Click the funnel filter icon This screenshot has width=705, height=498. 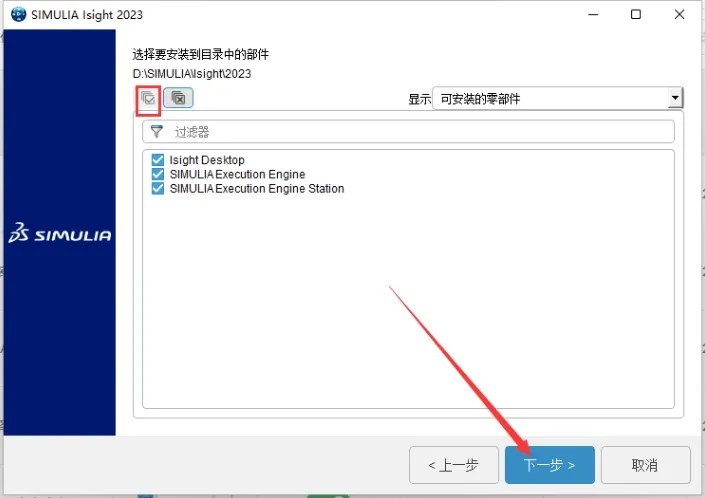pyautogui.click(x=156, y=132)
